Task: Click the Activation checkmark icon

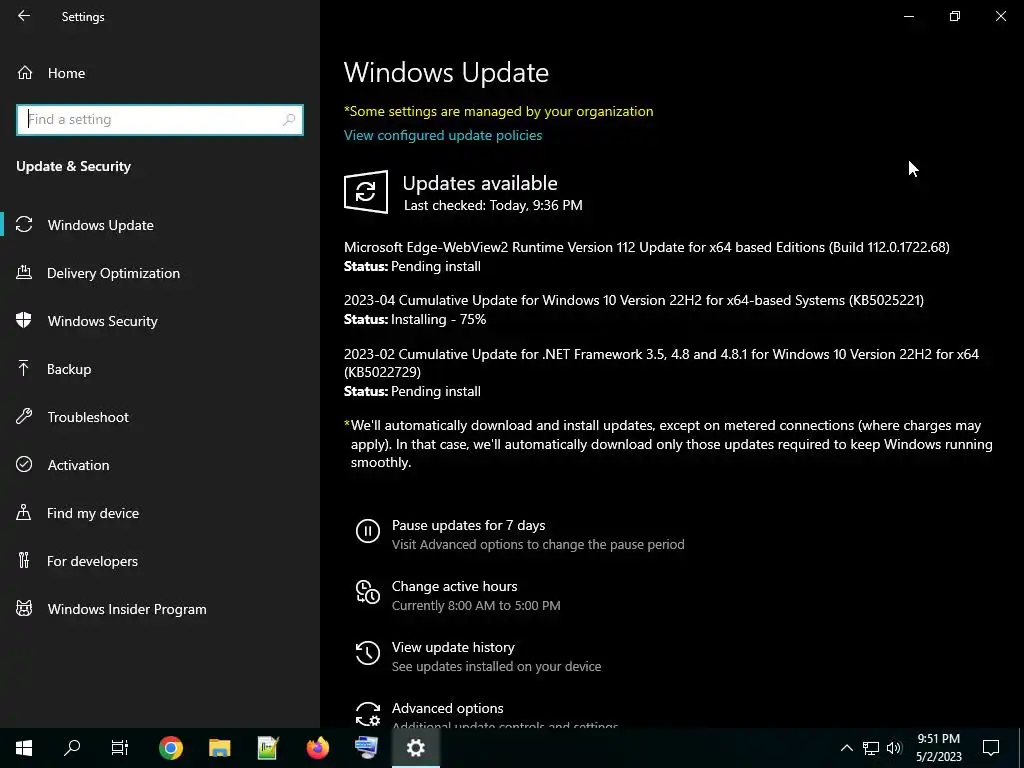Action: pos(24,464)
